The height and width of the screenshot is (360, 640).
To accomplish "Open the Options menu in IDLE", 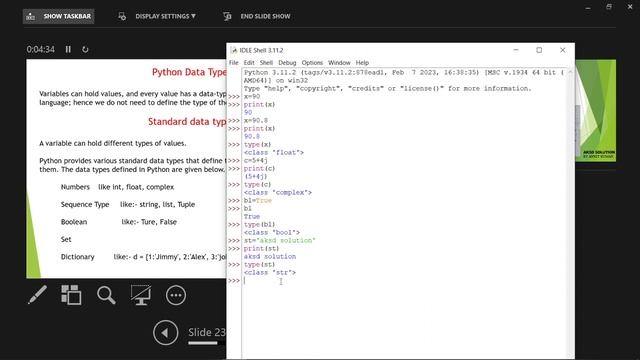I will click(x=312, y=63).
